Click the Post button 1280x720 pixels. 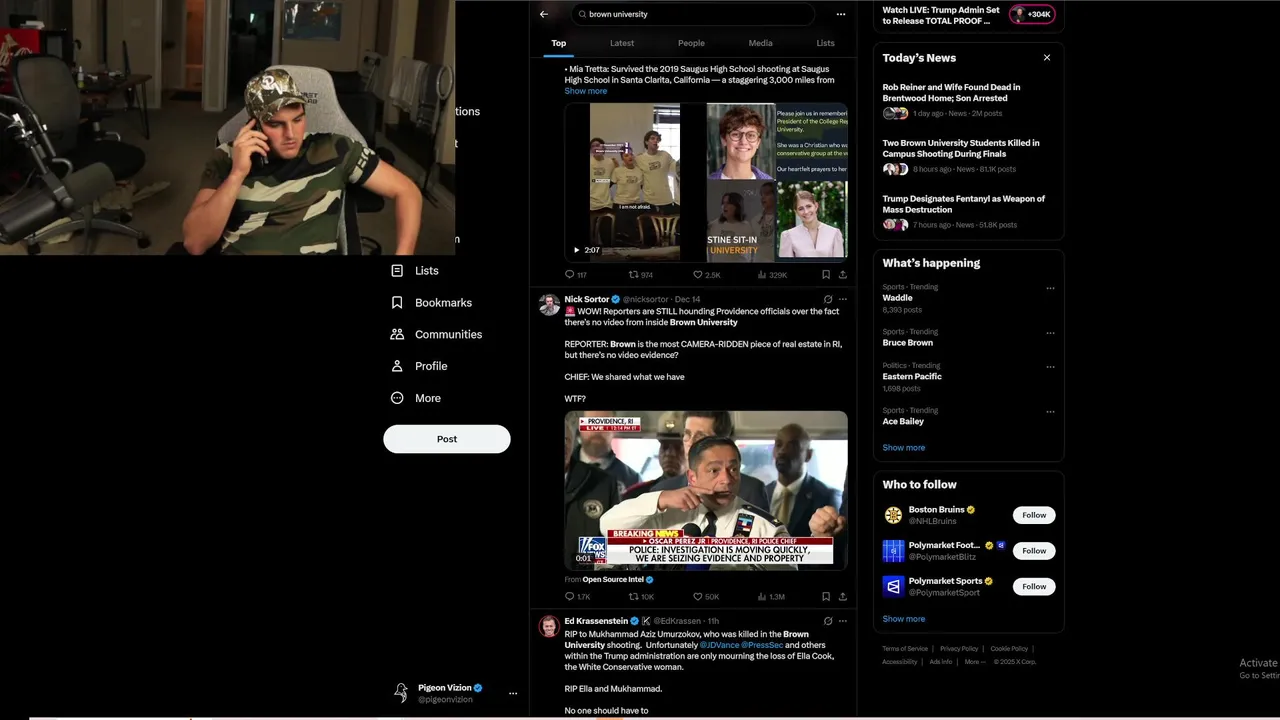coord(447,439)
